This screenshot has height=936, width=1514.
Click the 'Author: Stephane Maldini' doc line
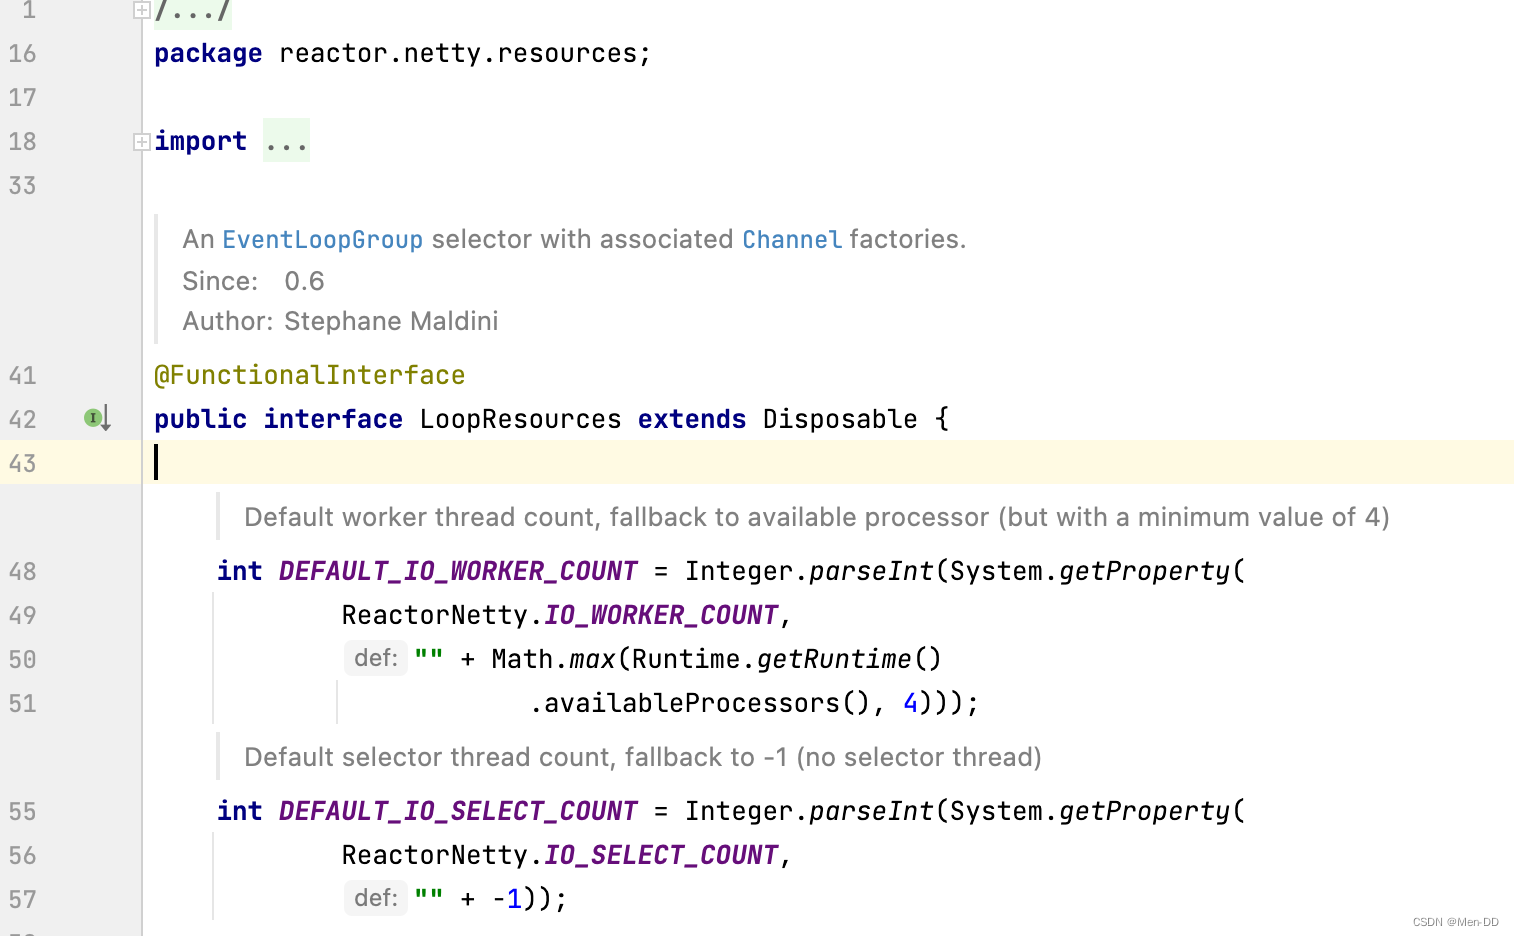tap(340, 321)
